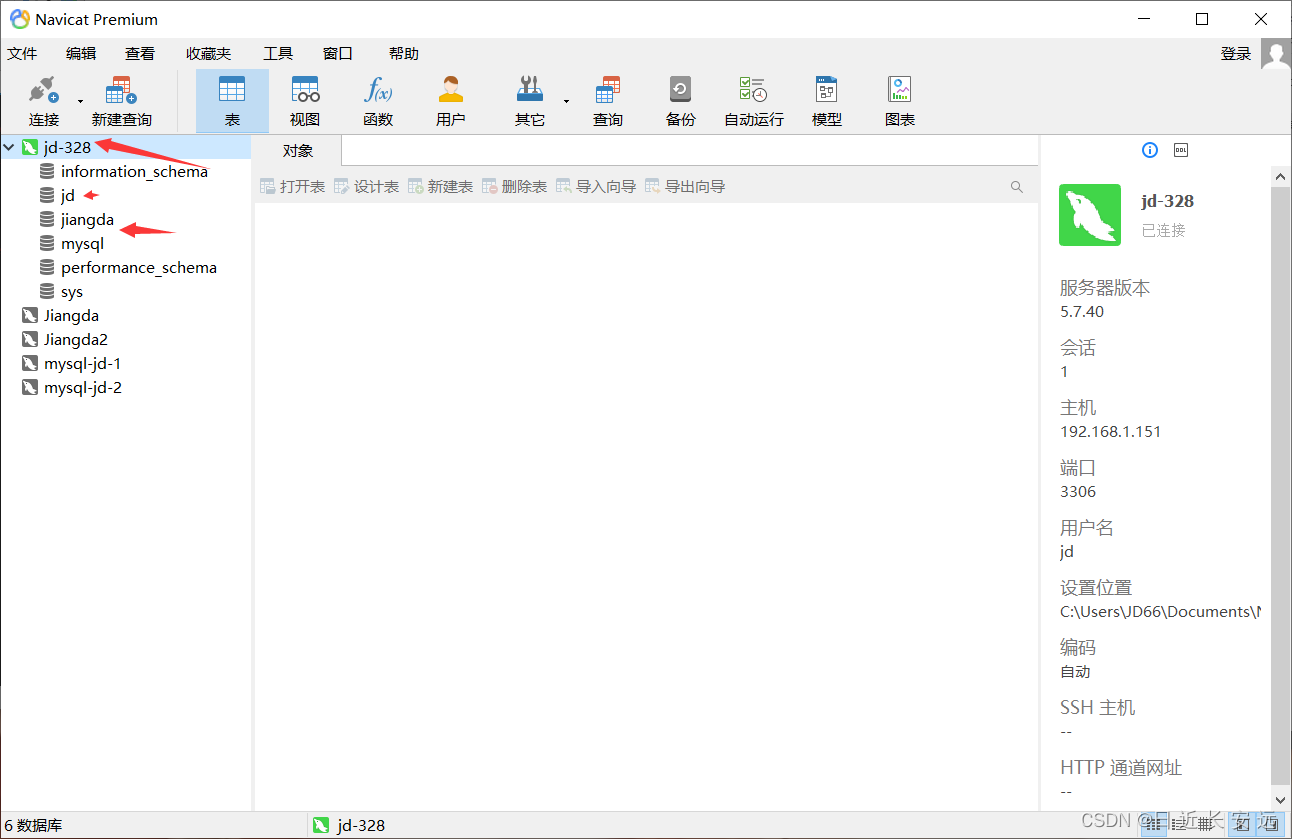1292x839 pixels.
Task: Select the jiangda database
Action: (87, 220)
